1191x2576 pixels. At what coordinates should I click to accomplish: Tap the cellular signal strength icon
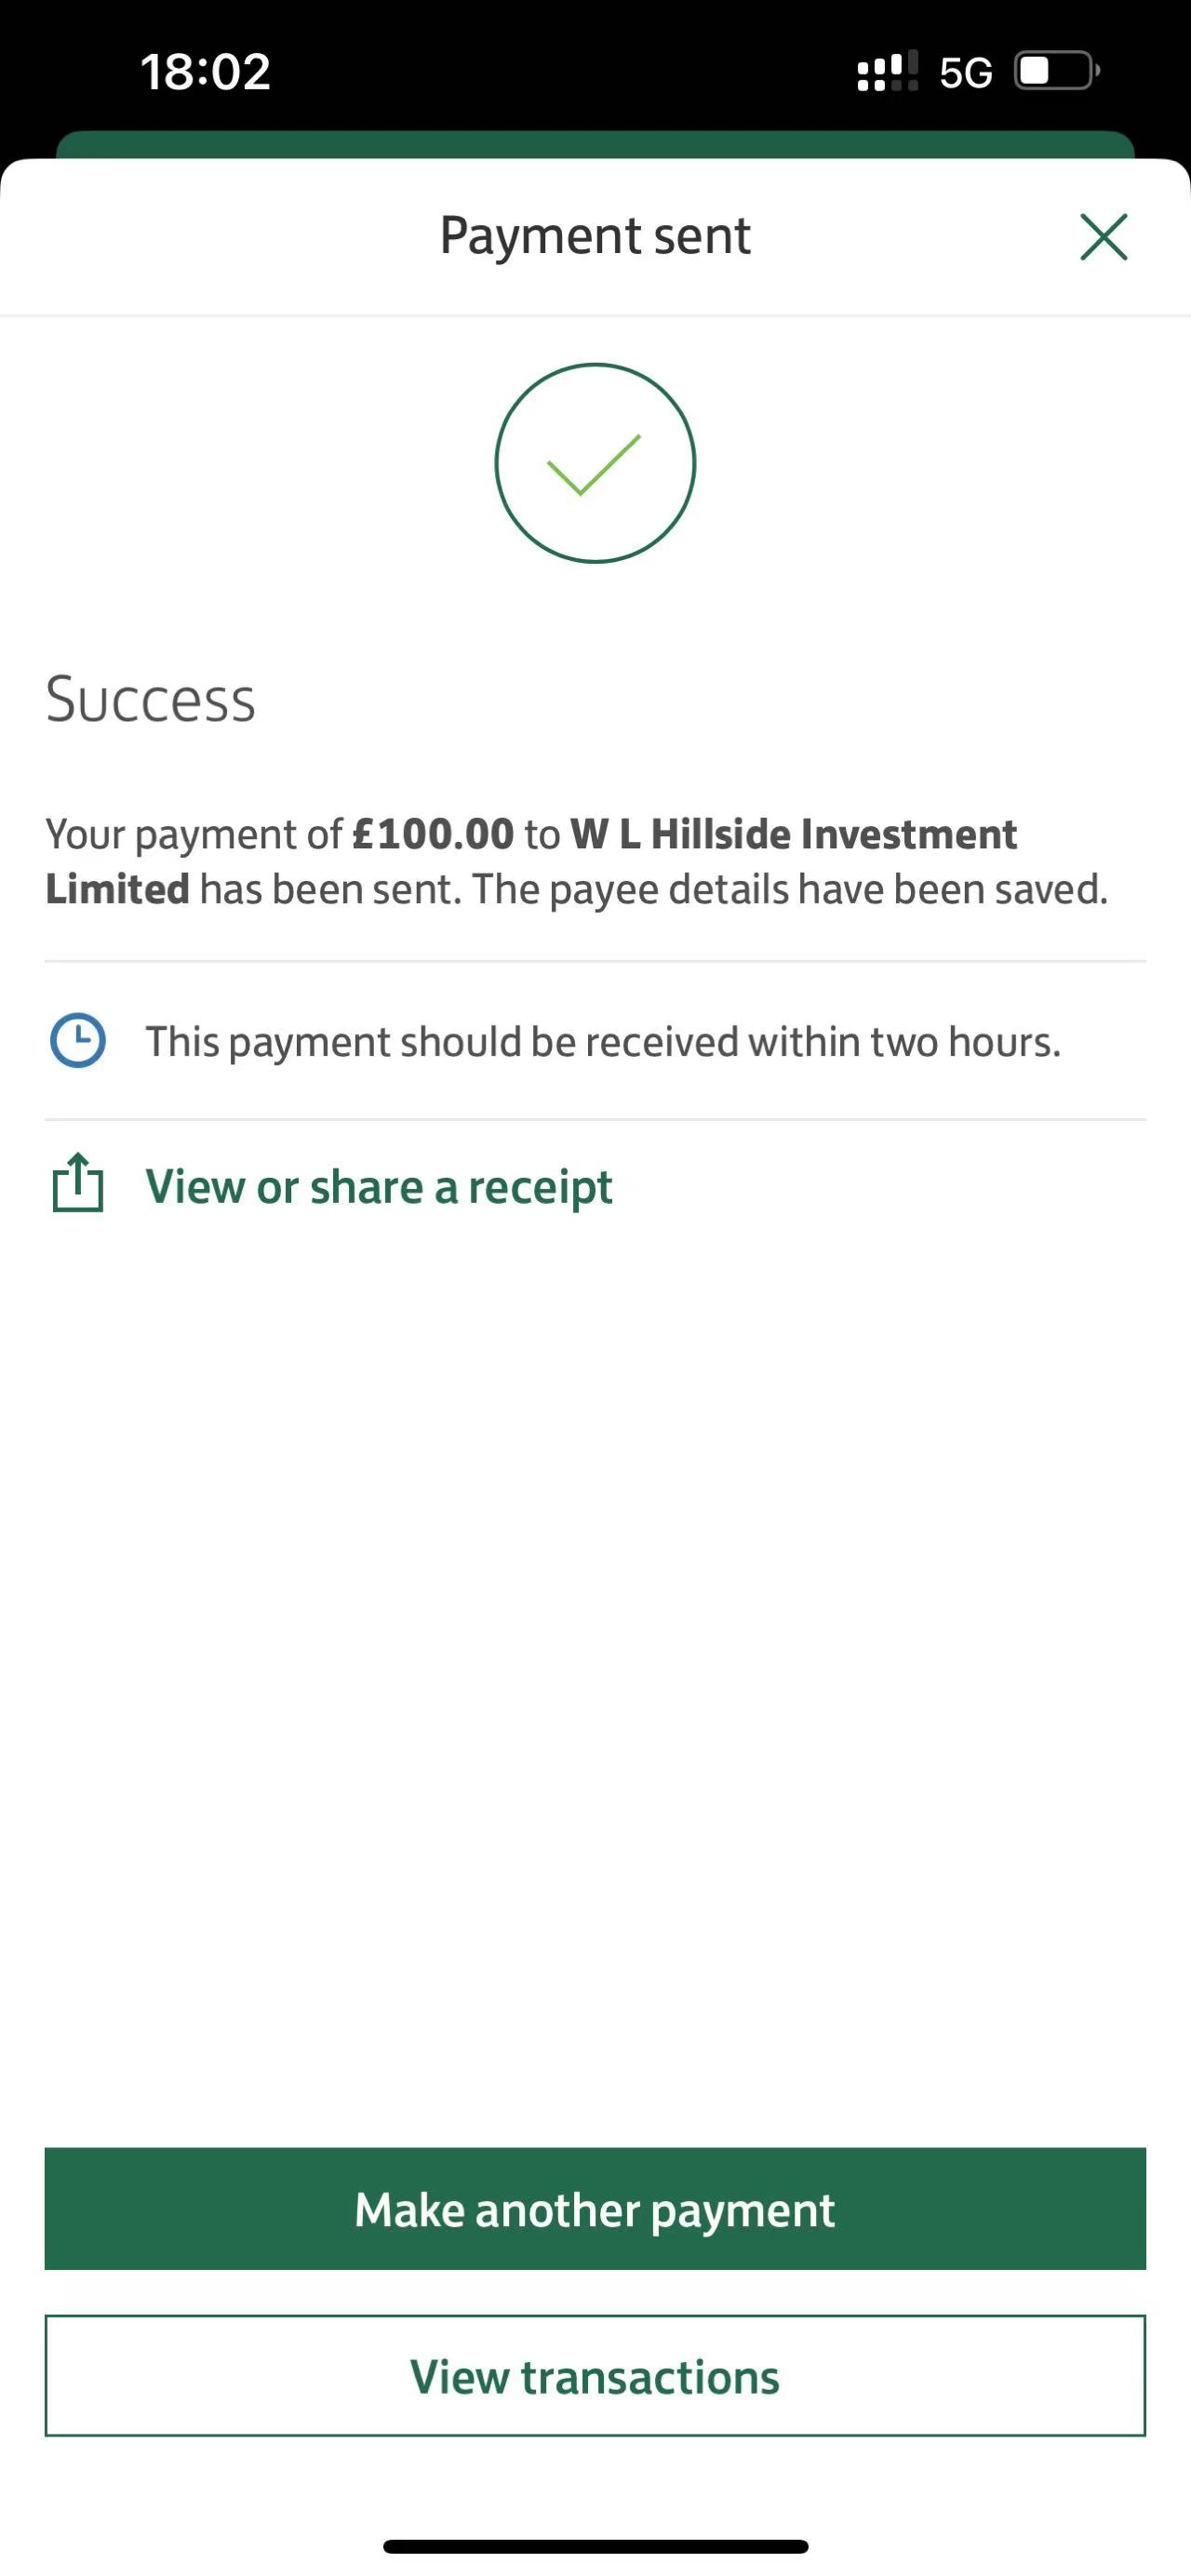(x=887, y=71)
